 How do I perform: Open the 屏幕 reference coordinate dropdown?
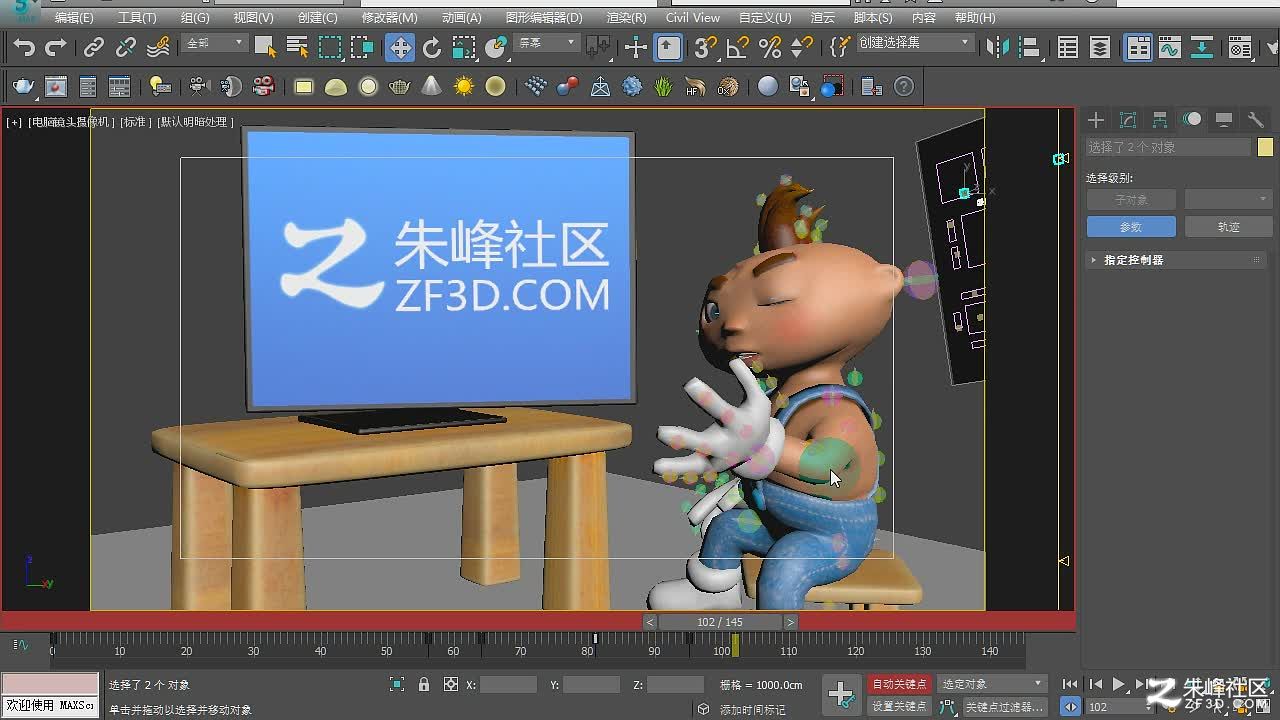[x=546, y=43]
